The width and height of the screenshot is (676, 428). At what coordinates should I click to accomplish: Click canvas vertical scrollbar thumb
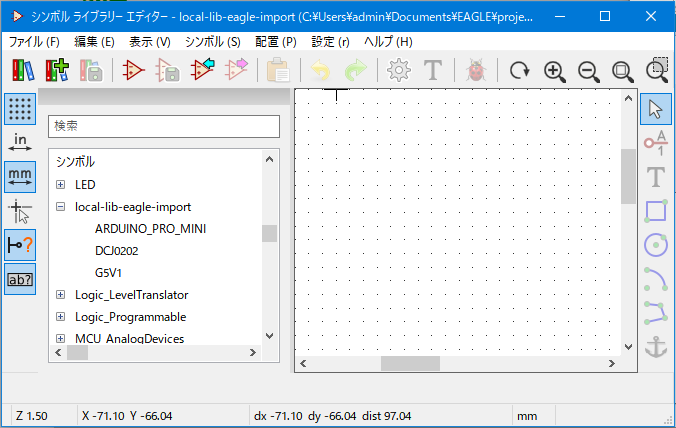click(x=629, y=176)
